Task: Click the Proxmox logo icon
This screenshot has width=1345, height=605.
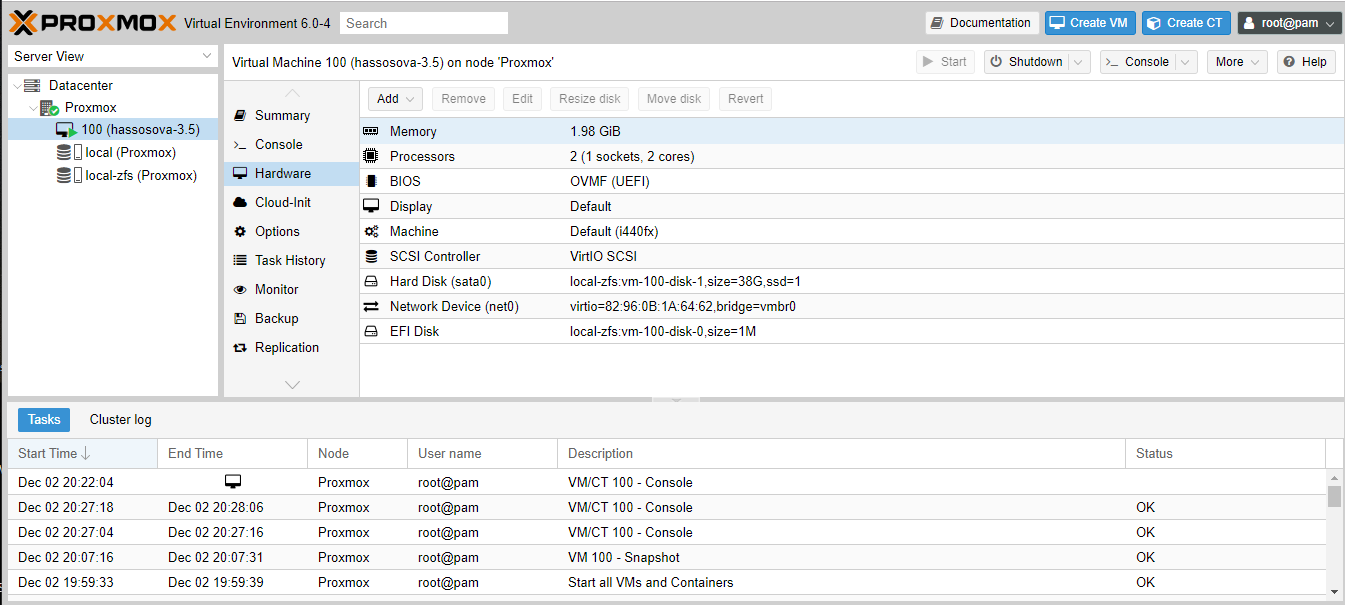Action: click(24, 22)
